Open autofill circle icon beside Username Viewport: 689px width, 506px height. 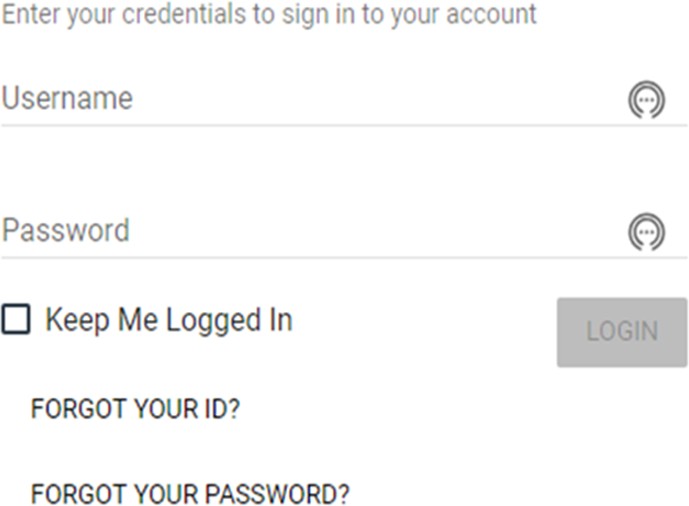coord(646,100)
